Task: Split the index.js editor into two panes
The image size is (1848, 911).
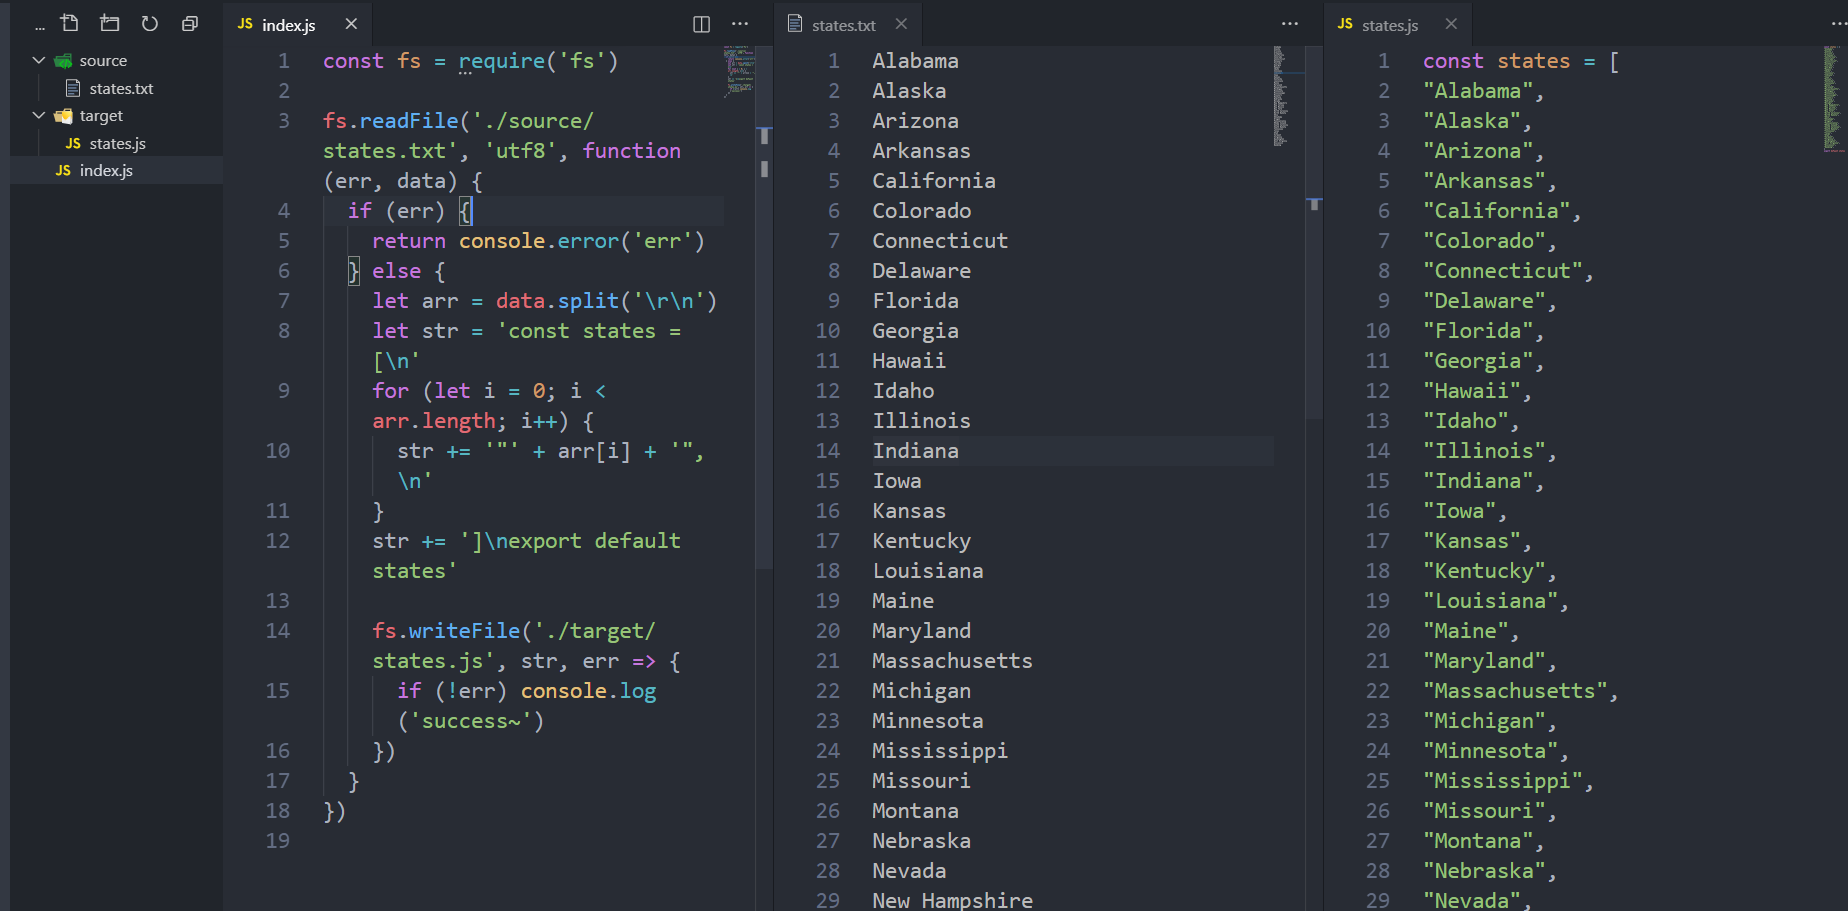Action: point(700,24)
